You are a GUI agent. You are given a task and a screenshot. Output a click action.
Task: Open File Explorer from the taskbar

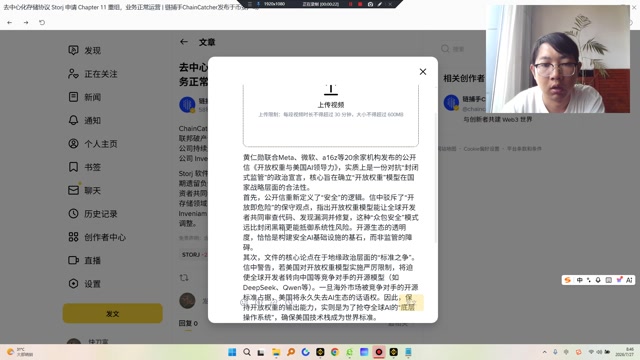point(276,352)
